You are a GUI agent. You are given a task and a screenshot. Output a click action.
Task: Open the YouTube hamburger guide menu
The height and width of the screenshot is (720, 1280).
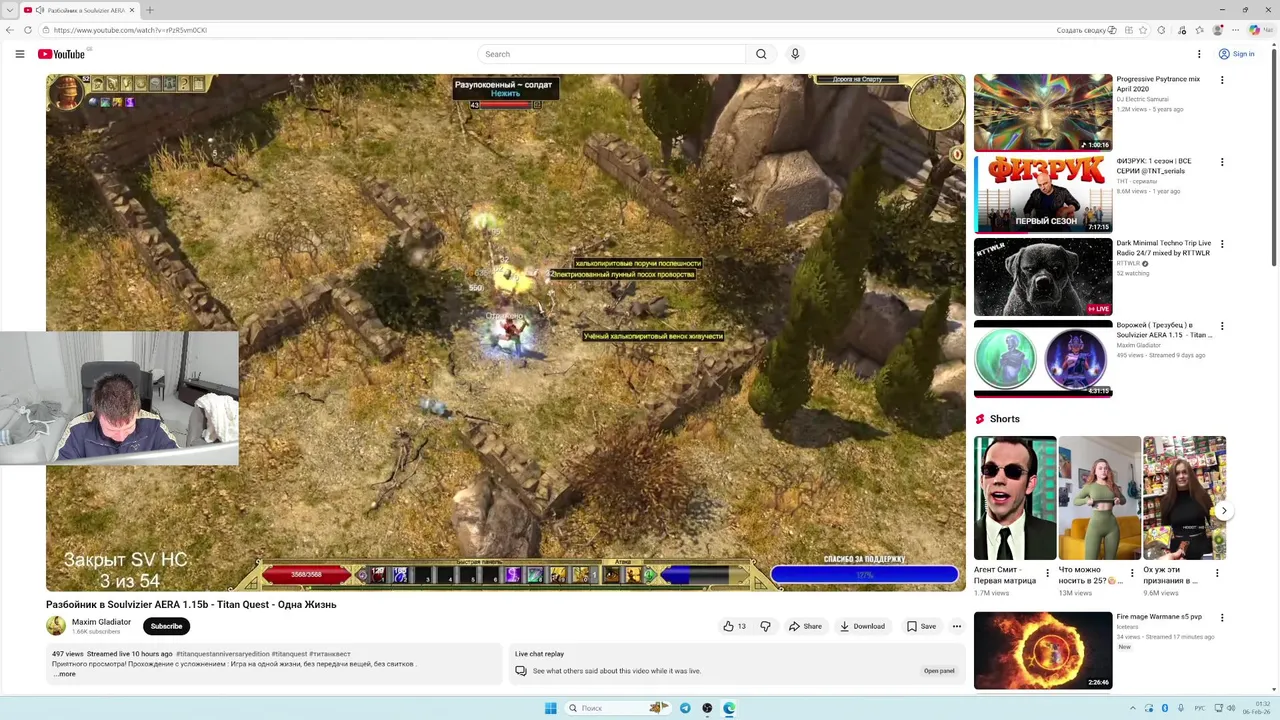(19, 54)
